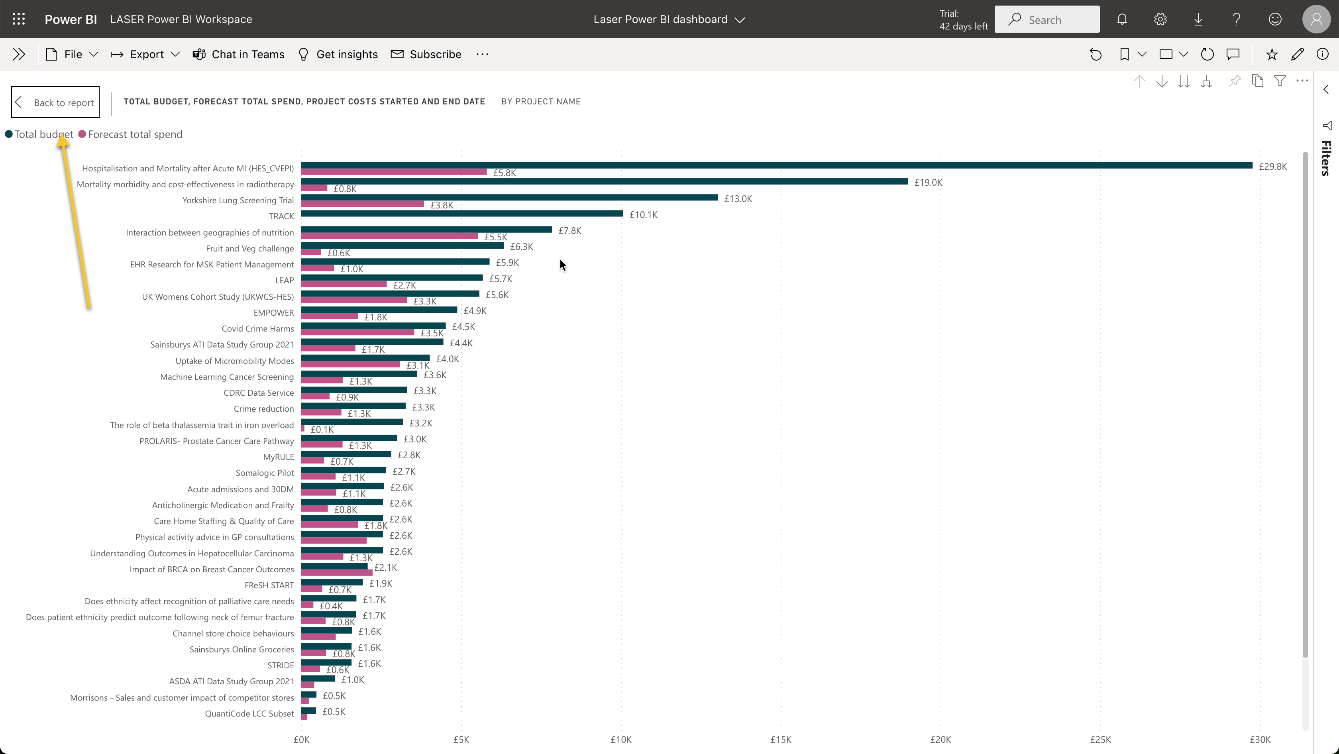1339x754 pixels.
Task: Click the chart's vertical scrollbar
Action: pyautogui.click(x=1306, y=404)
